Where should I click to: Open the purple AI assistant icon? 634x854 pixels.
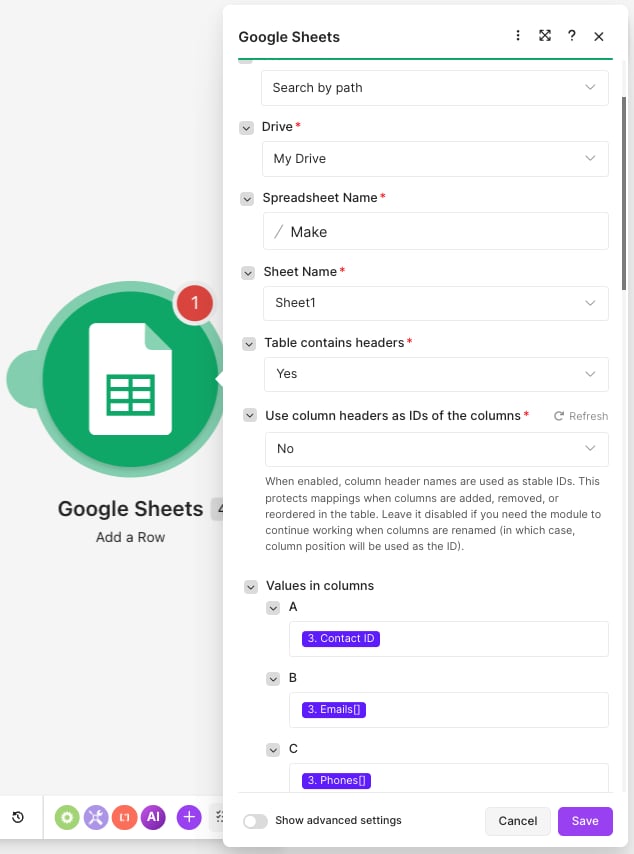tap(153, 817)
